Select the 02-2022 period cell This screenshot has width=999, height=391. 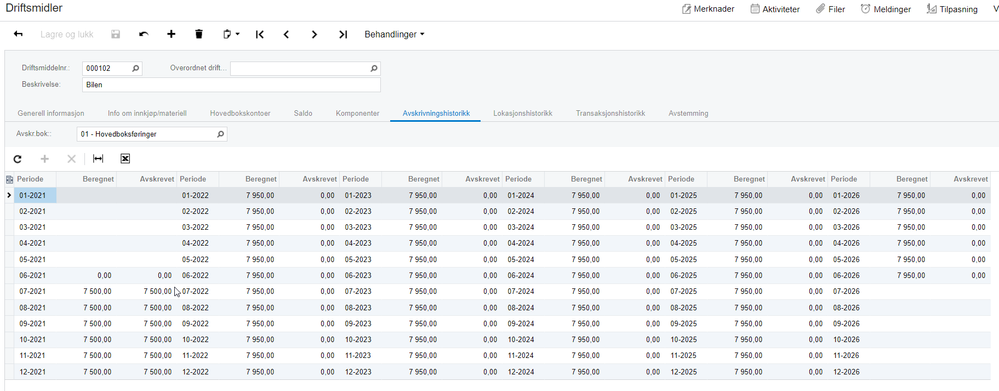[198, 211]
